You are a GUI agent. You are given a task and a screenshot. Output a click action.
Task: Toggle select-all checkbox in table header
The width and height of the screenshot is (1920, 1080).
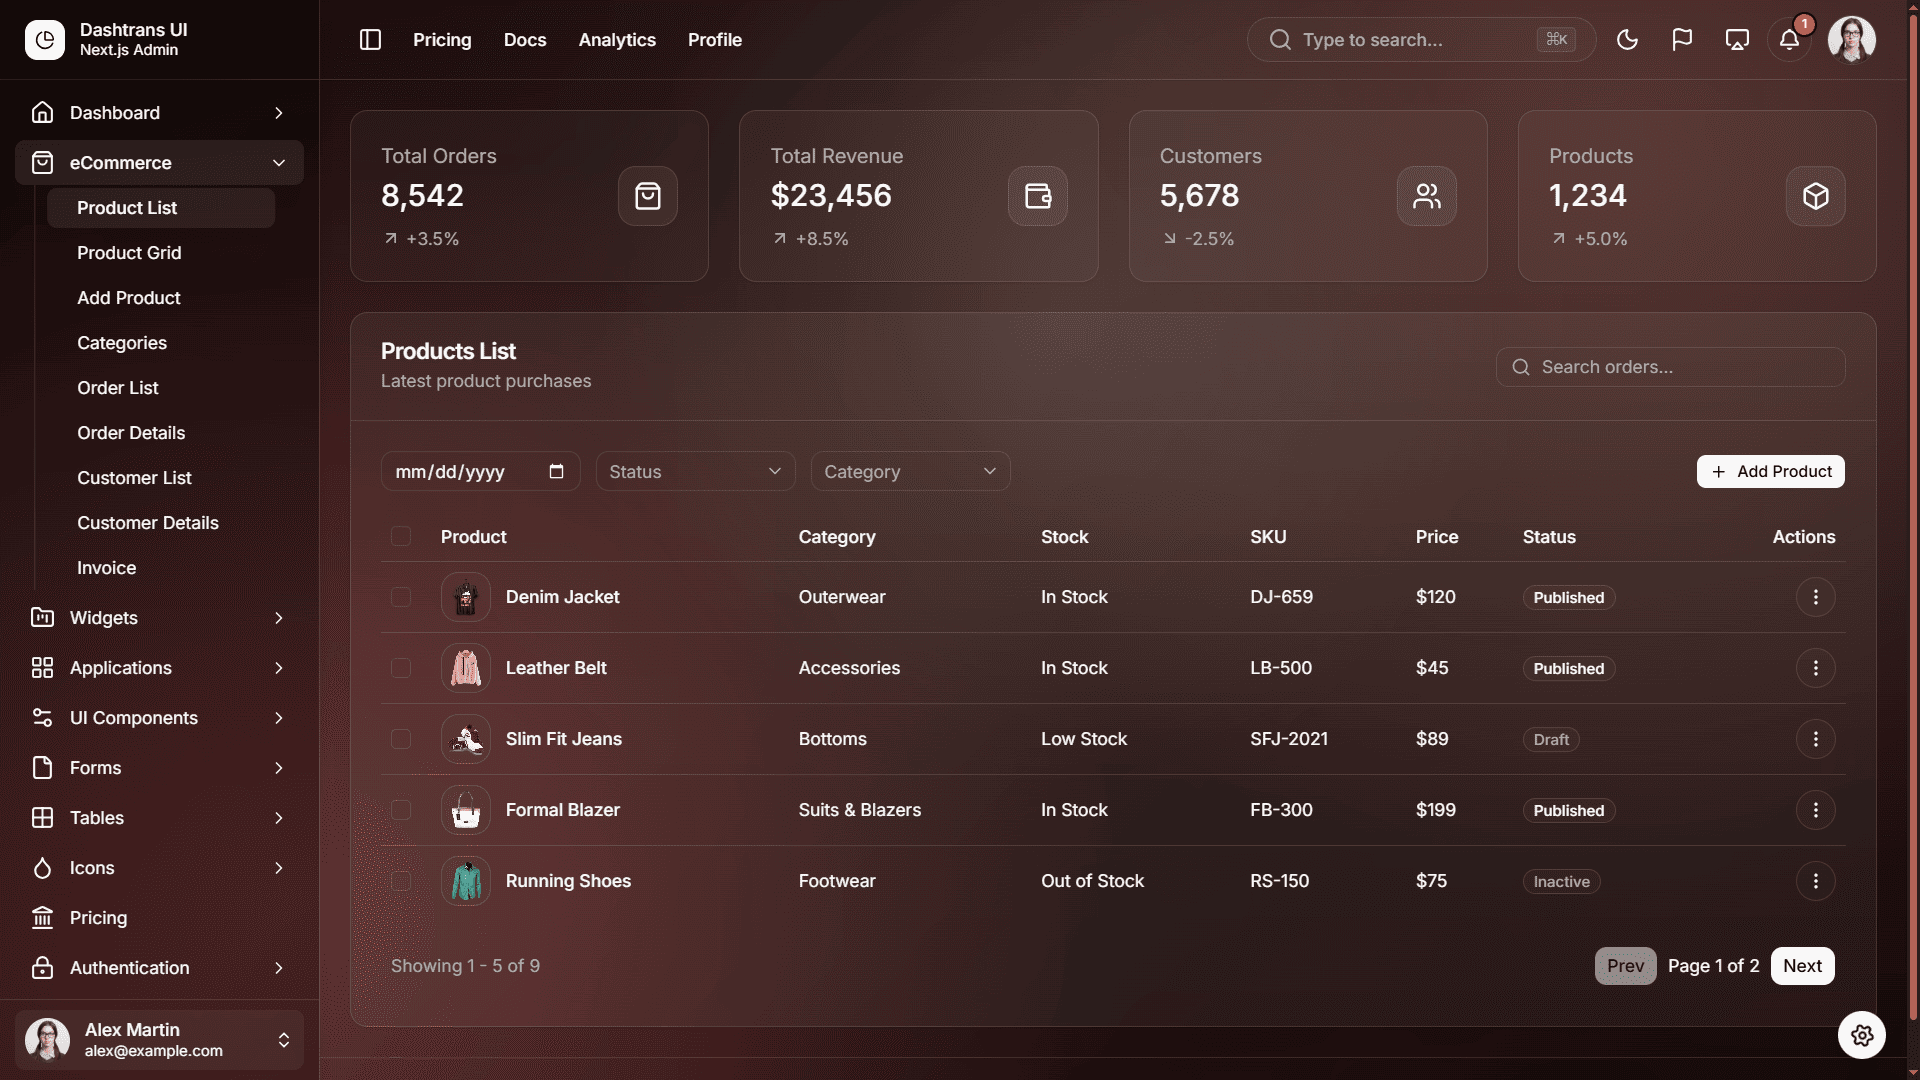tap(401, 537)
